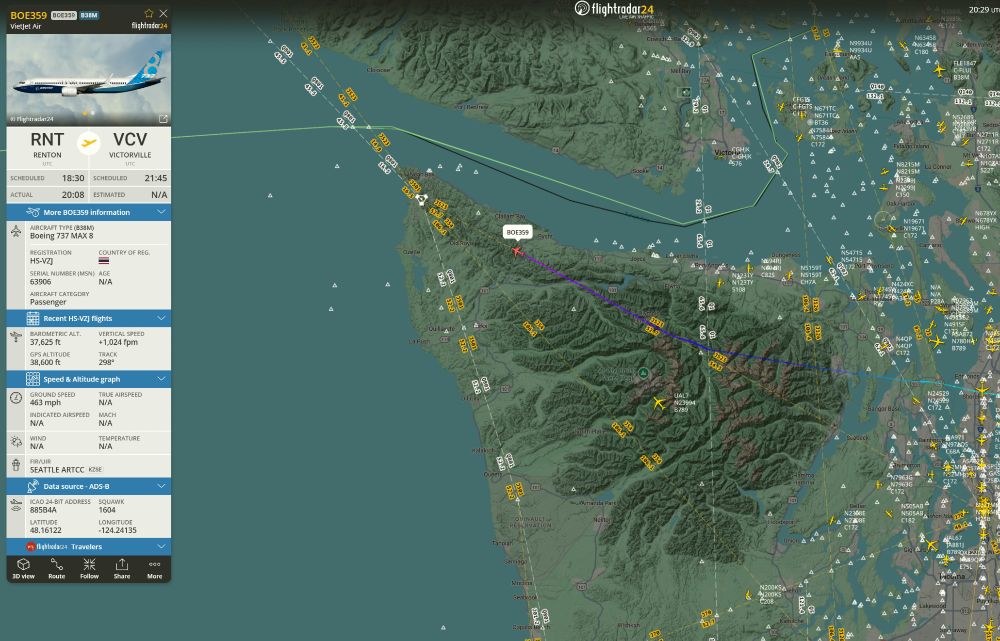Screen dimensions: 1000x641
Task: Click SEATTLE ARTCC FIR/UIR value
Action: pos(57,470)
